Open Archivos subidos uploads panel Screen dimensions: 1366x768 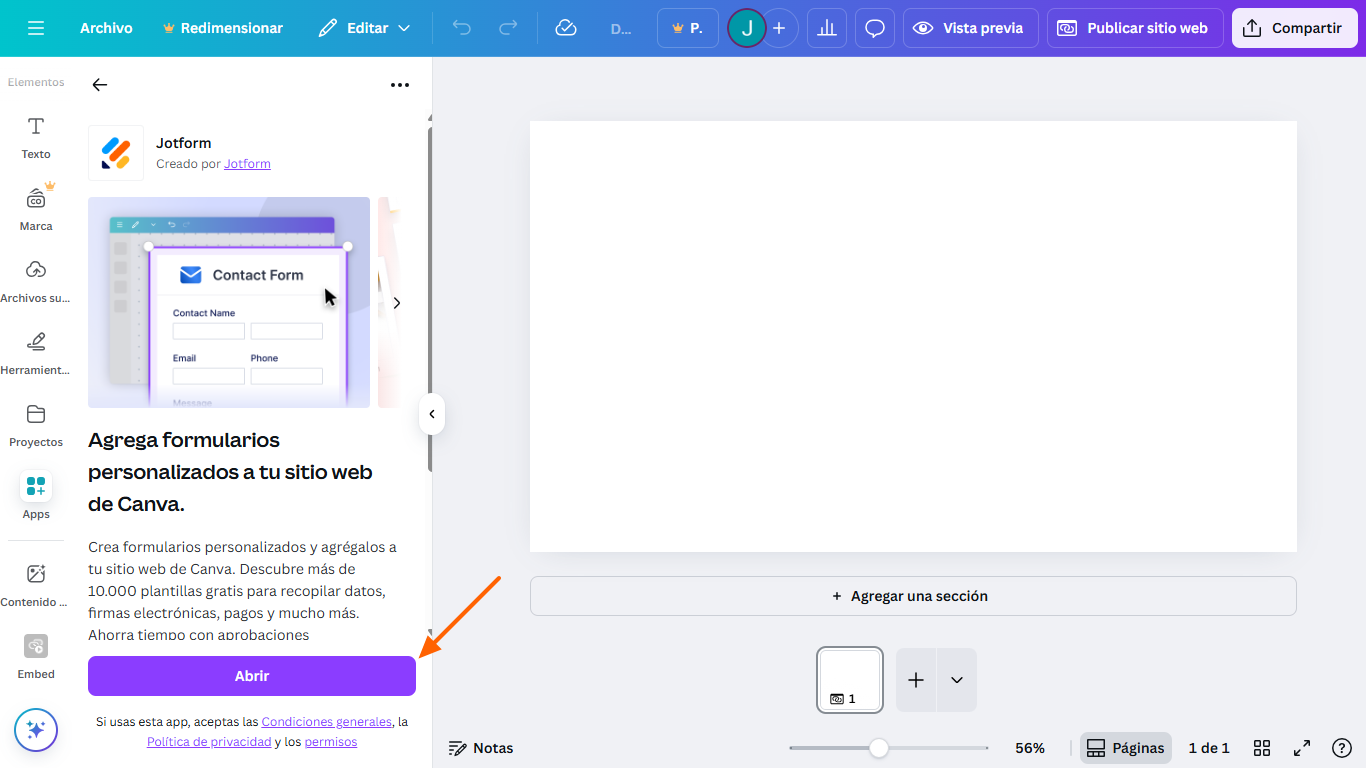click(x=36, y=281)
